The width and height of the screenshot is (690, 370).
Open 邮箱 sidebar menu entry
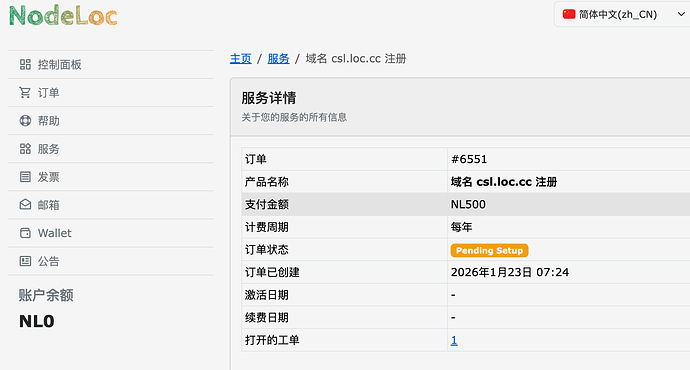pyautogui.click(x=110, y=205)
